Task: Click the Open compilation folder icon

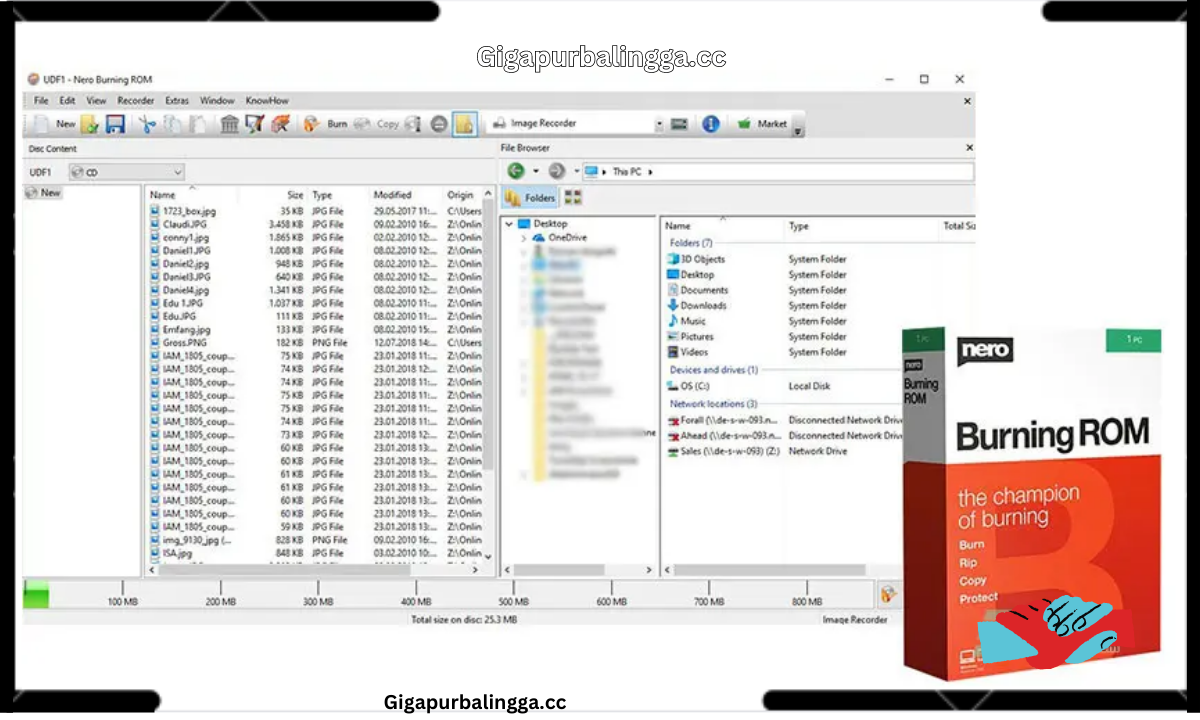Action: (90, 124)
